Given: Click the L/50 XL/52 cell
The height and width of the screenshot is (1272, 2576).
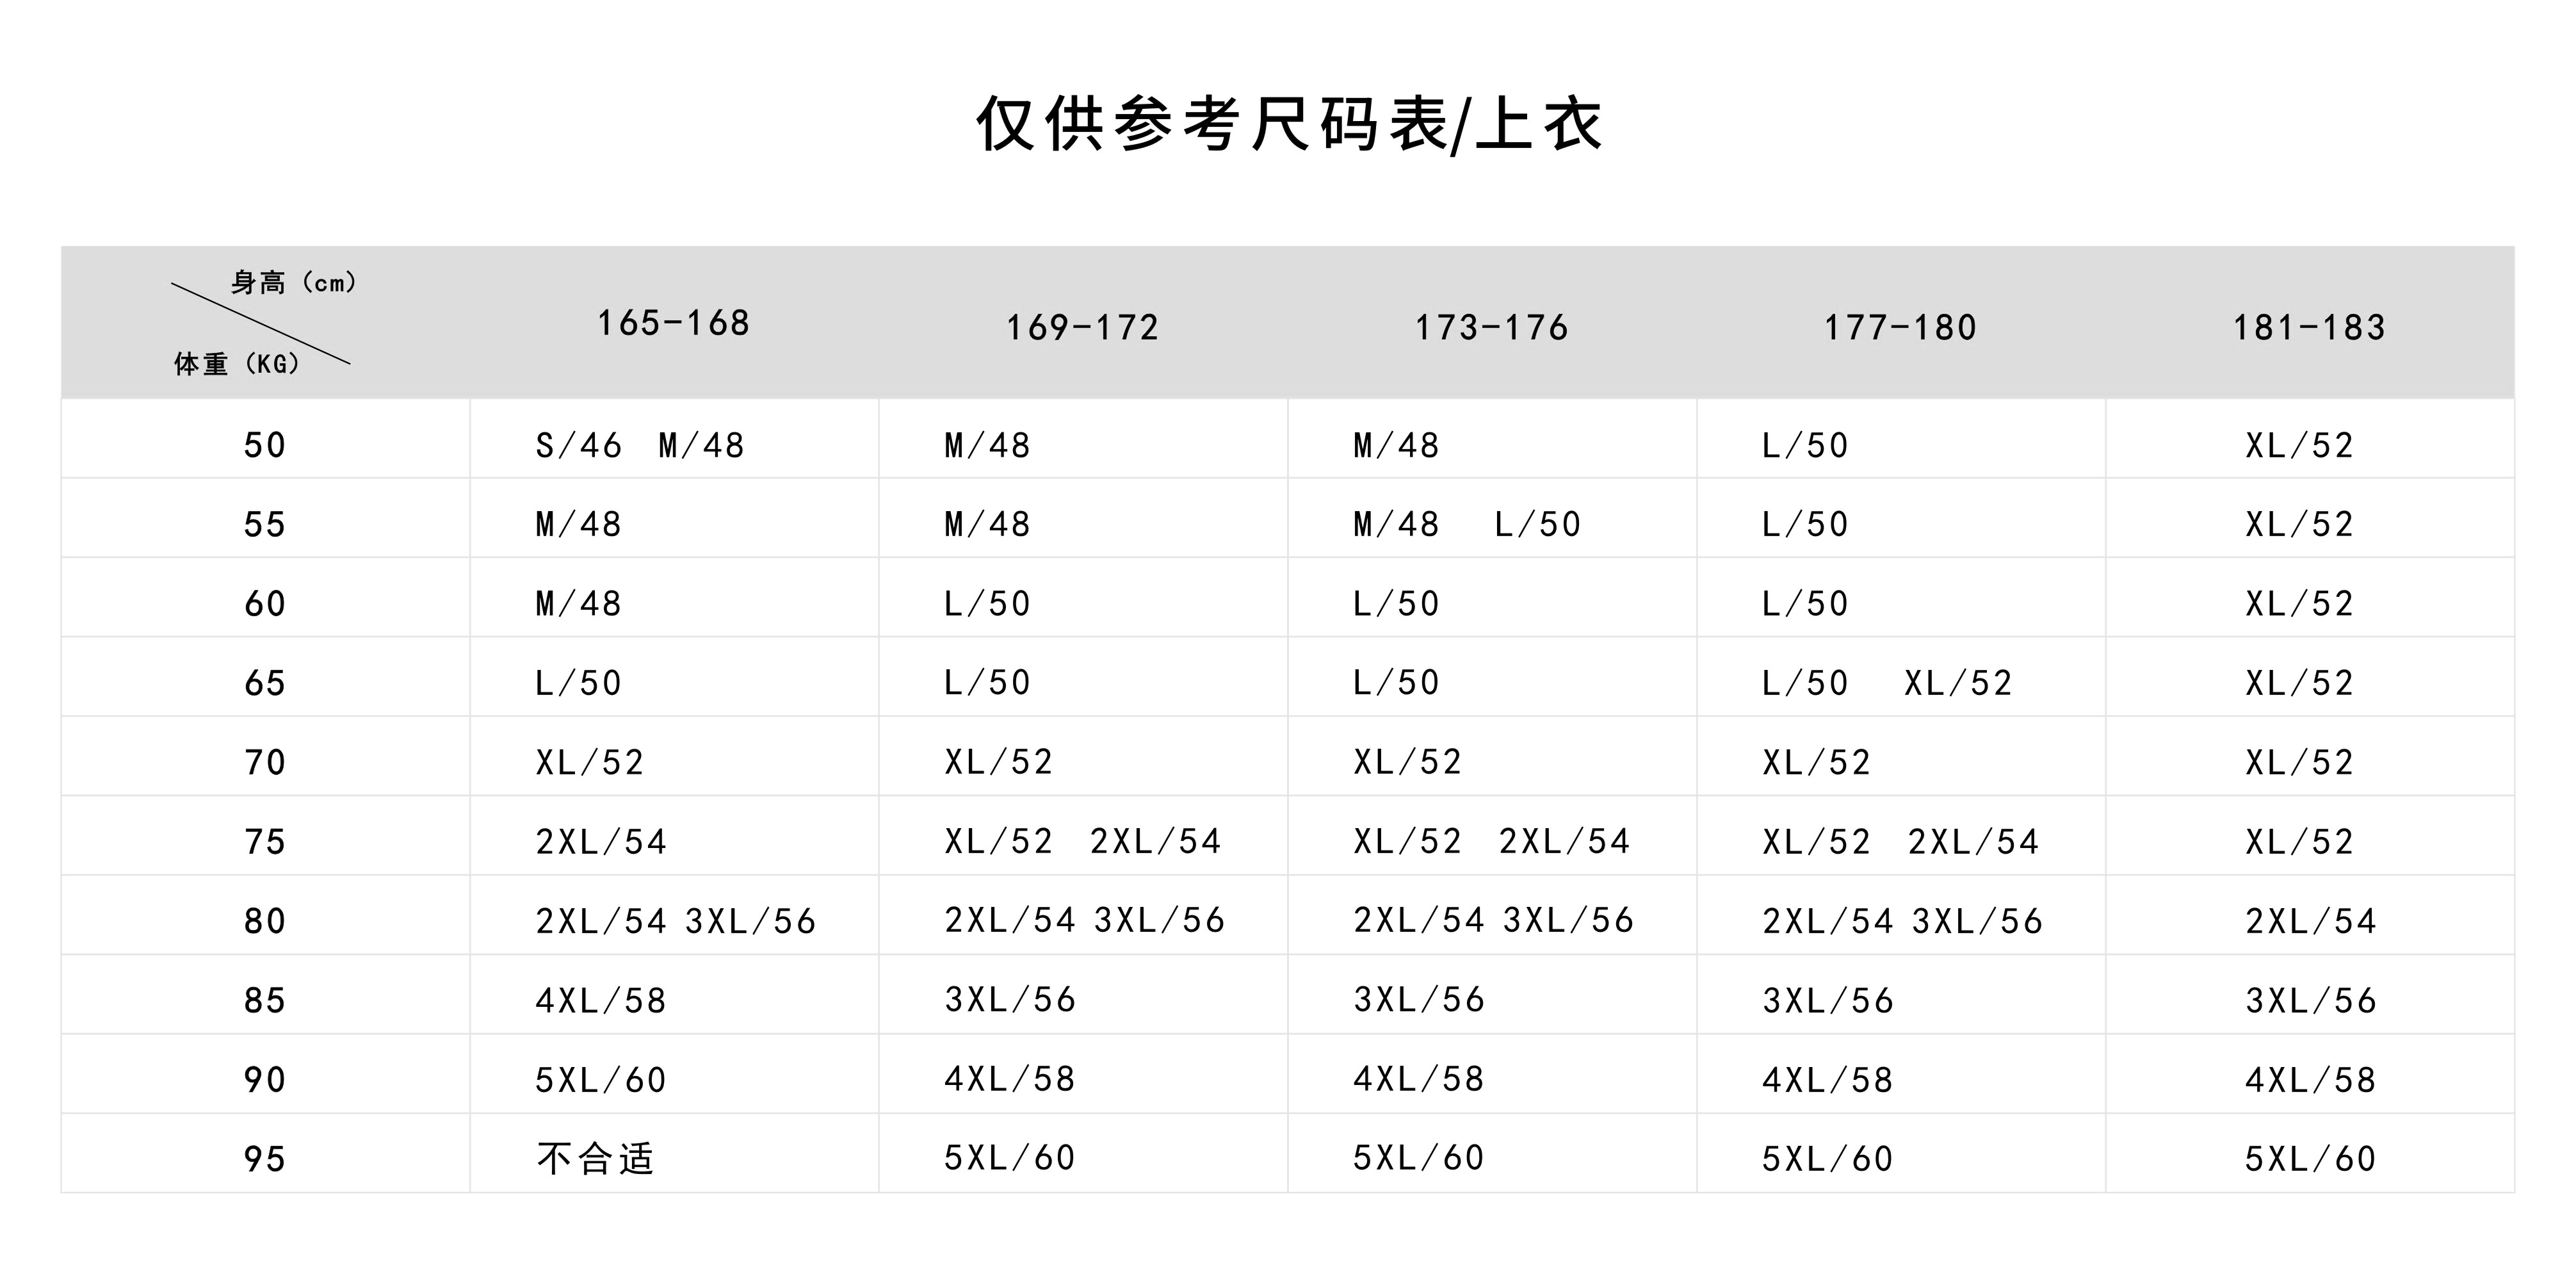Looking at the screenshot, I should [1887, 683].
